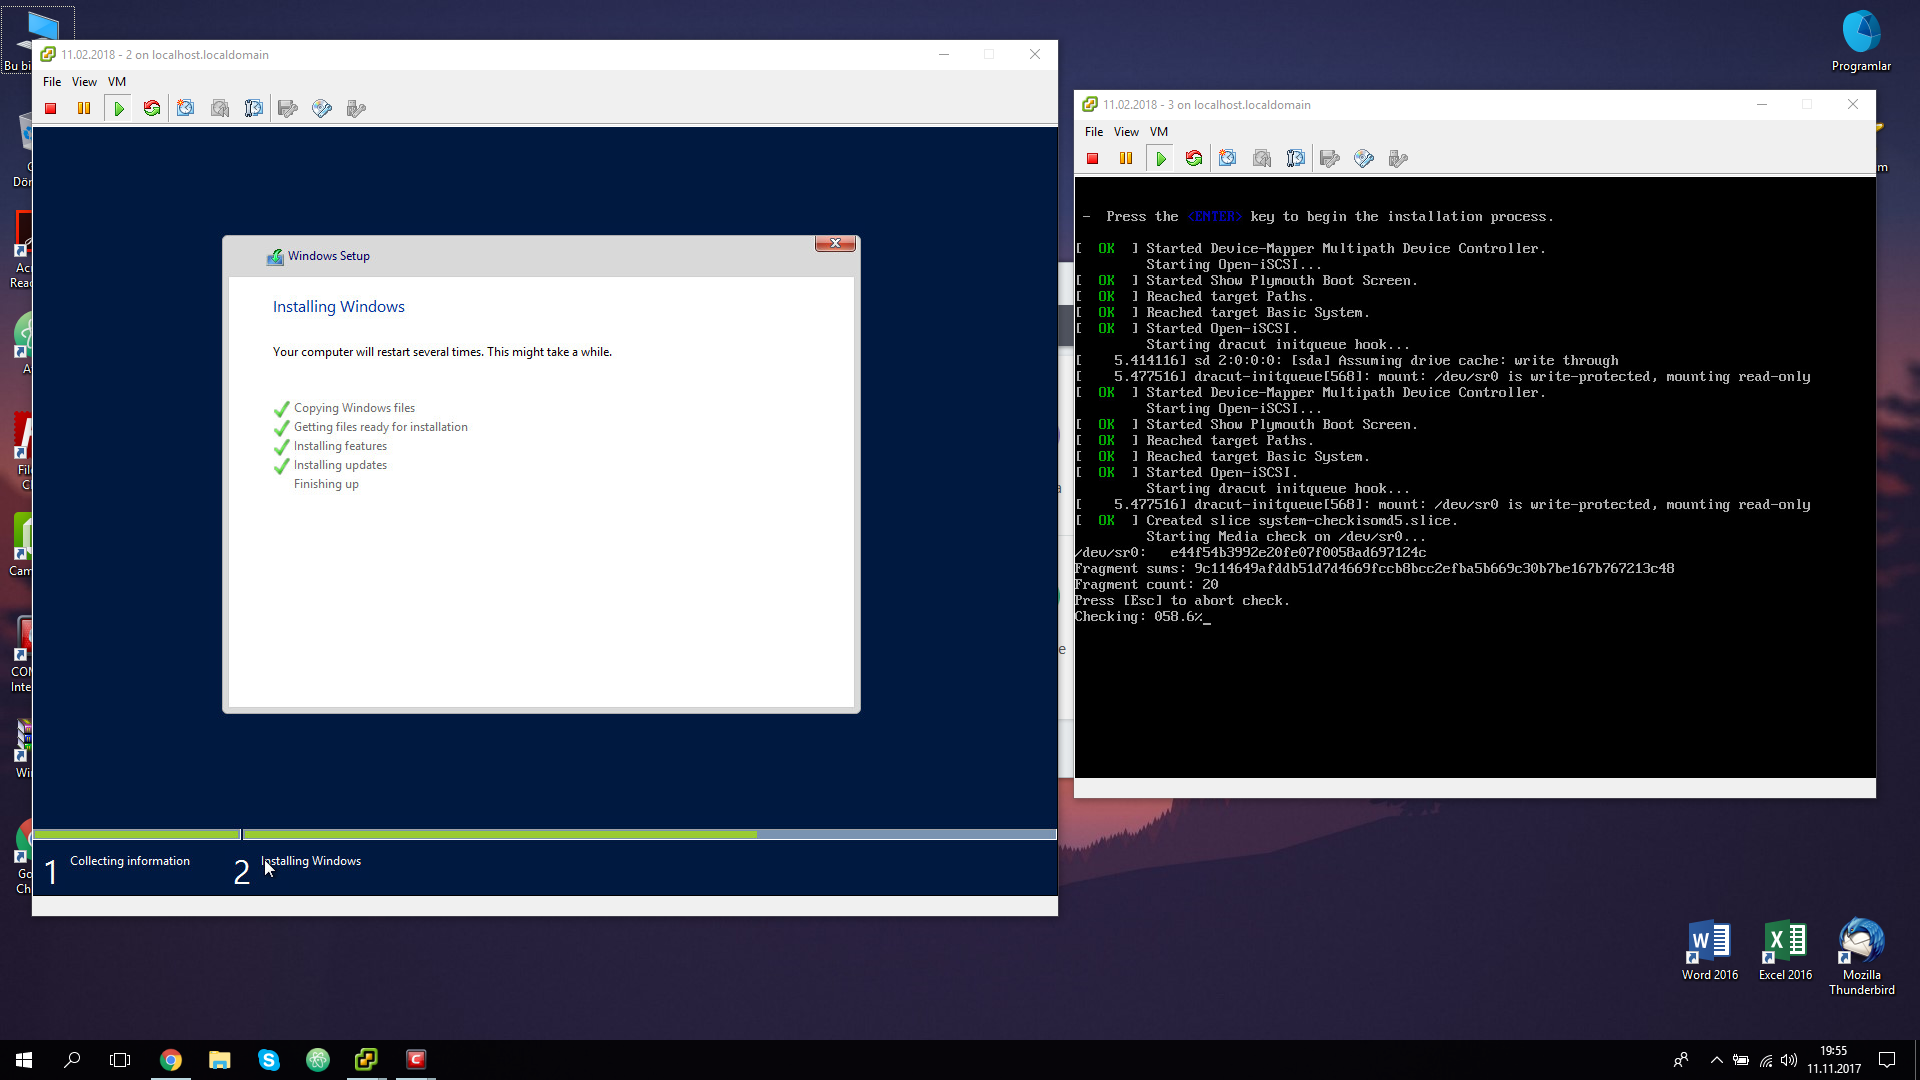
Task: Connect CD/DVD device icon in VM 3 toolbar
Action: coord(1364,158)
